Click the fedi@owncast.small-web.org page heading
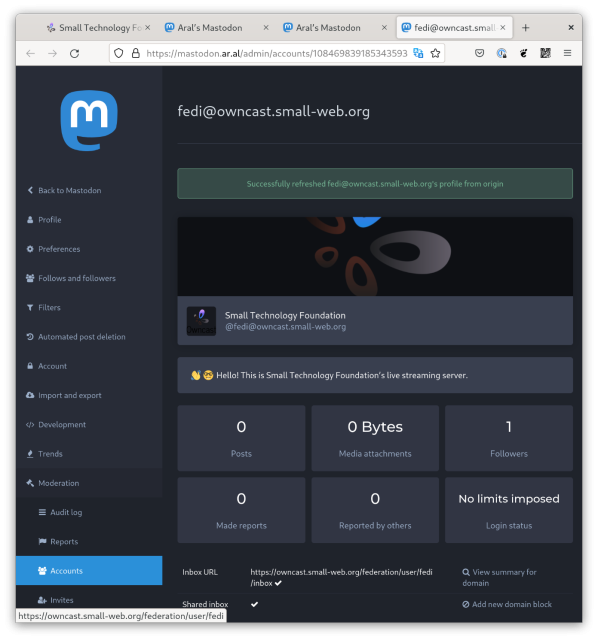Screen dimensions: 598x640 (273, 111)
